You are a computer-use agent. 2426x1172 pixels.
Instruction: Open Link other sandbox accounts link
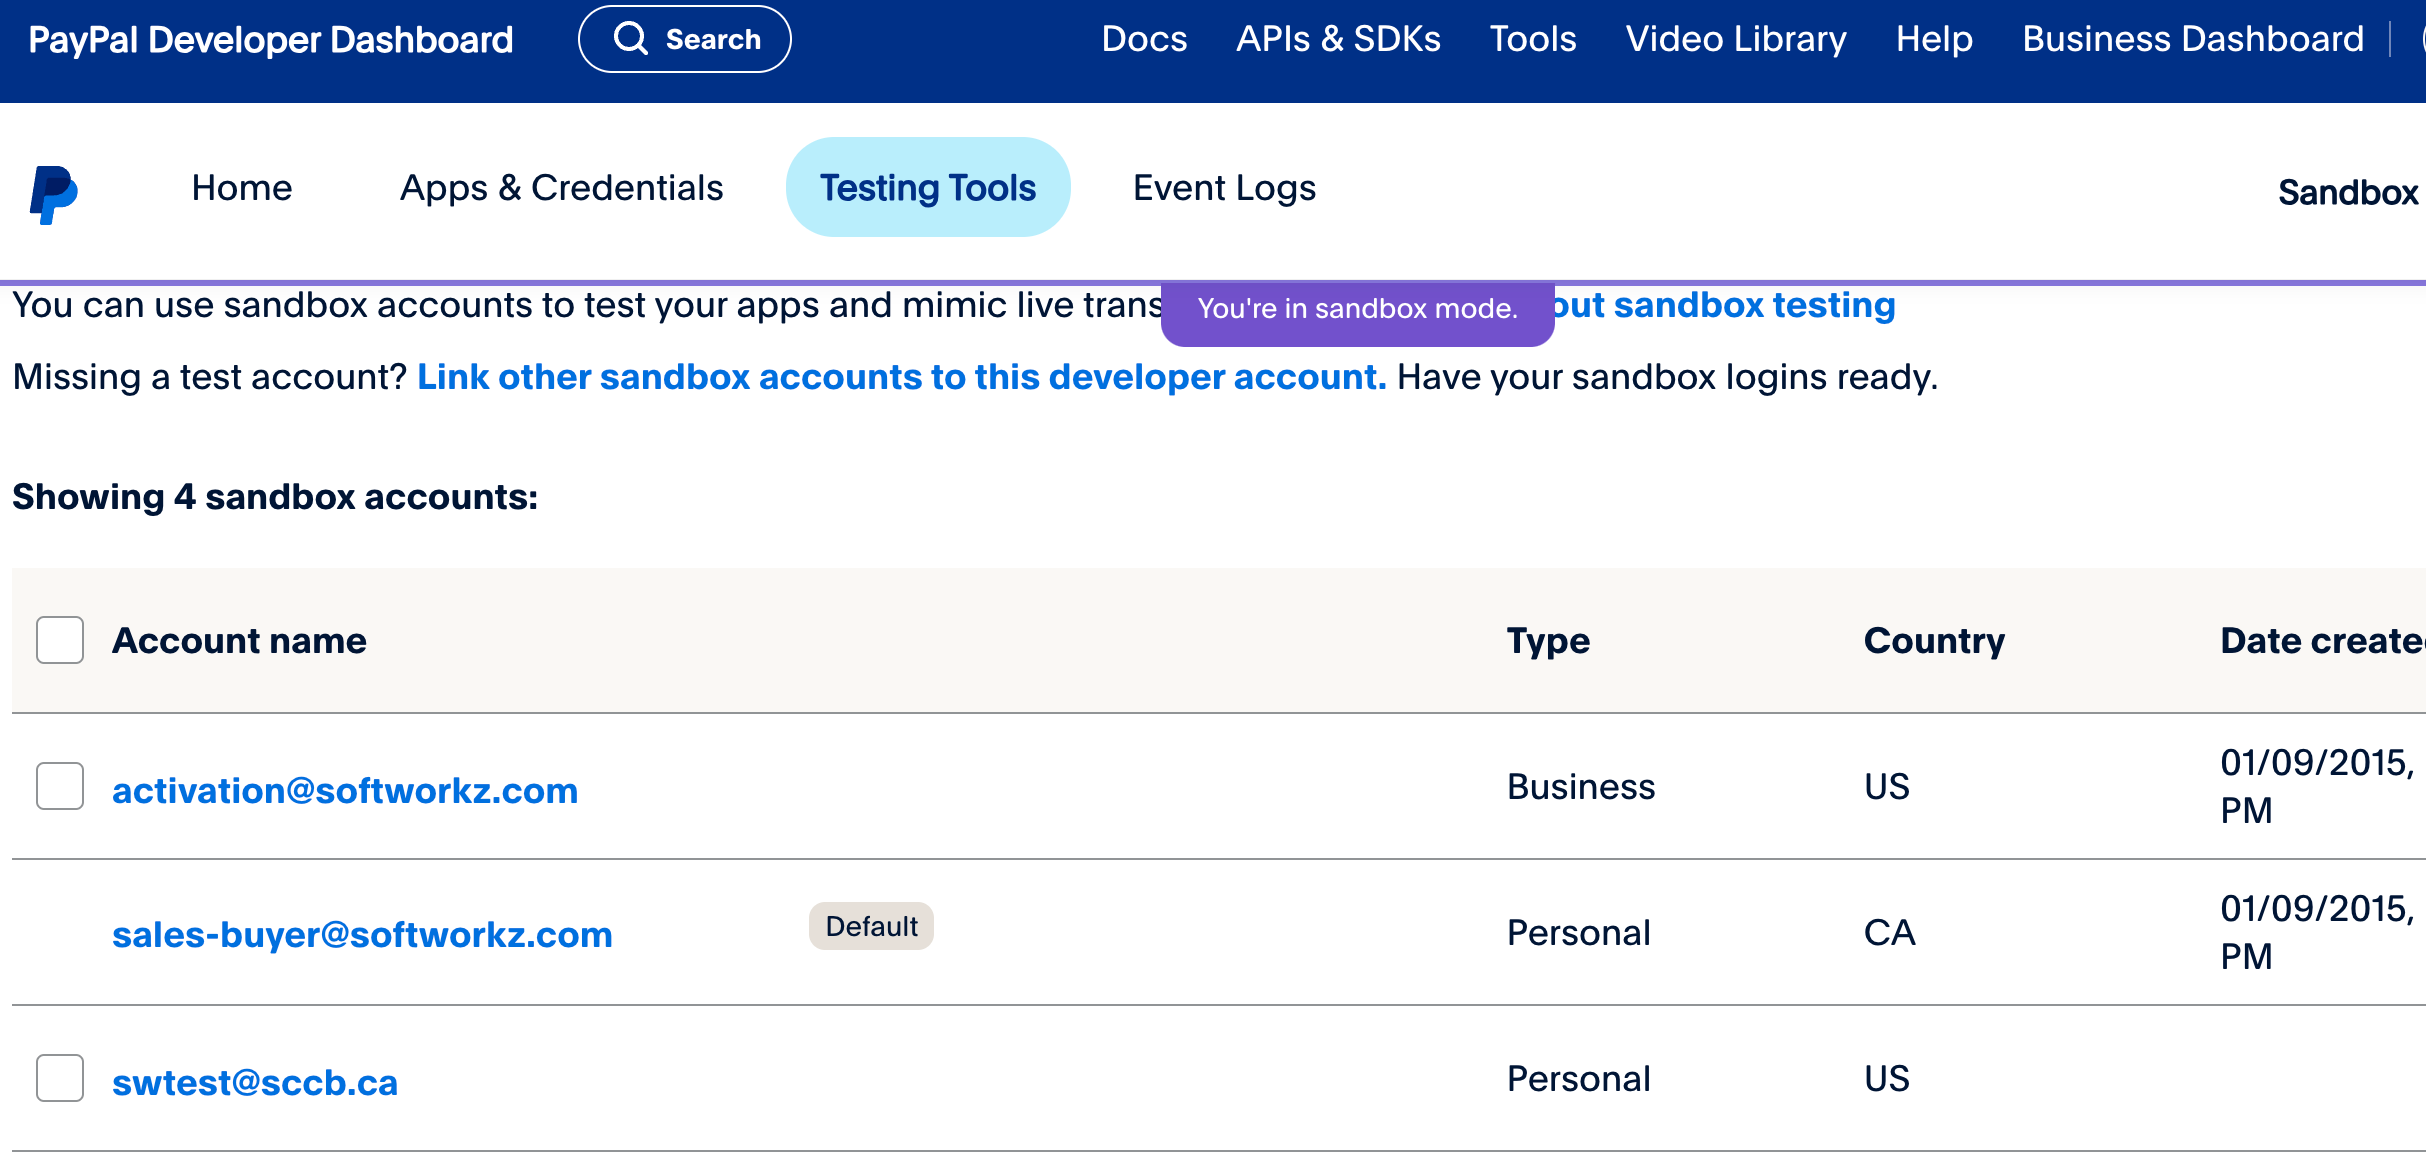click(902, 376)
